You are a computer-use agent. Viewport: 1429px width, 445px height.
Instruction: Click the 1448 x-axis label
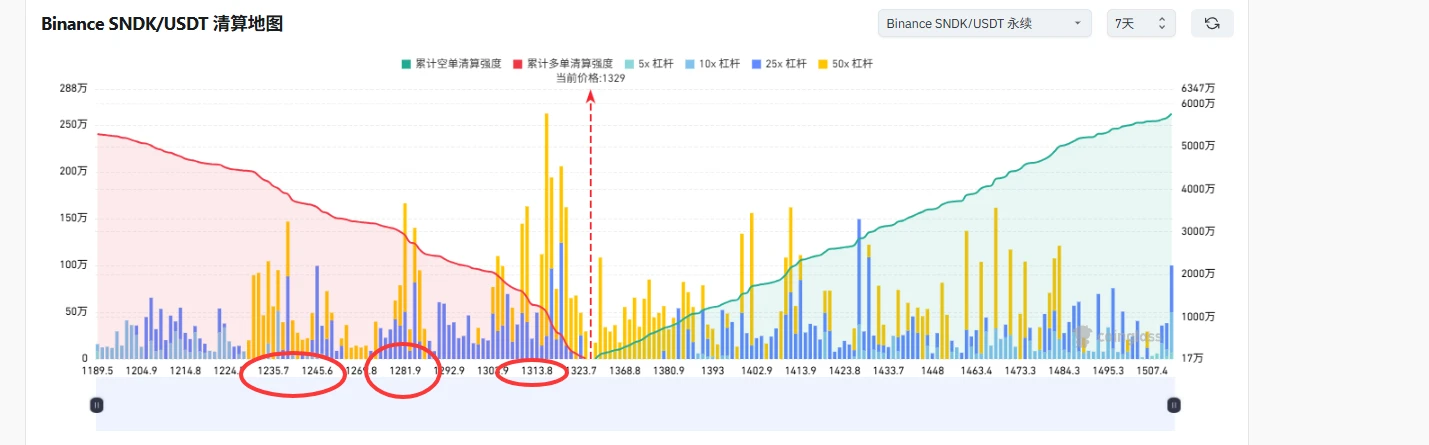click(933, 371)
